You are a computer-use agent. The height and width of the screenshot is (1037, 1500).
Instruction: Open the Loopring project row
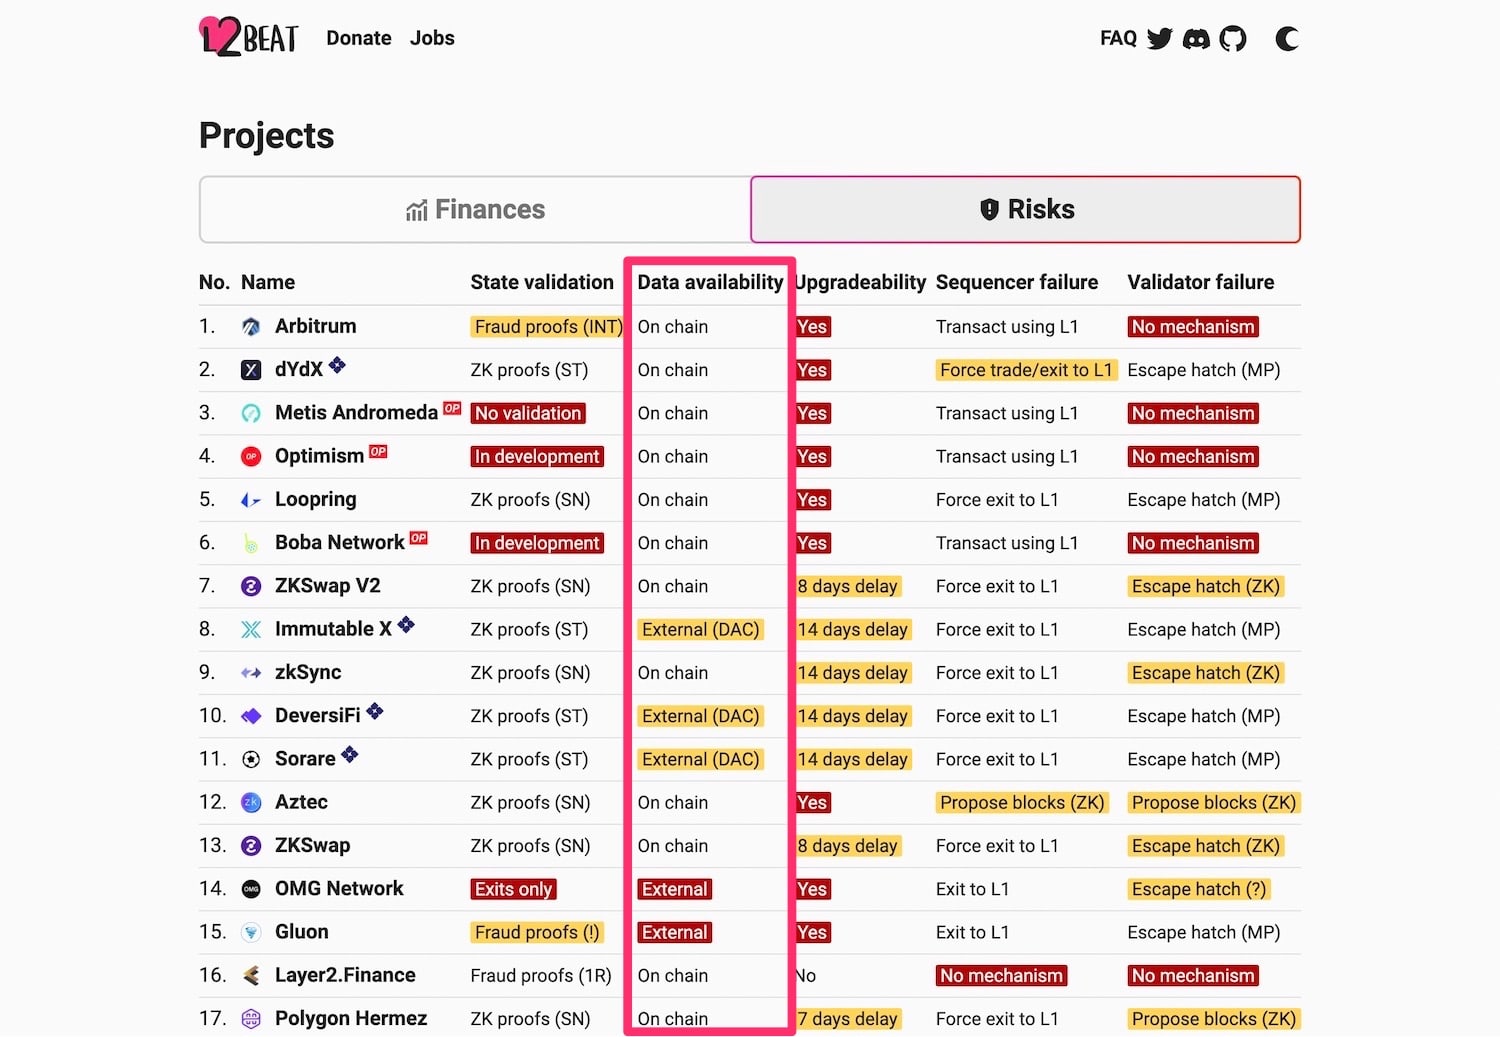tap(750, 500)
